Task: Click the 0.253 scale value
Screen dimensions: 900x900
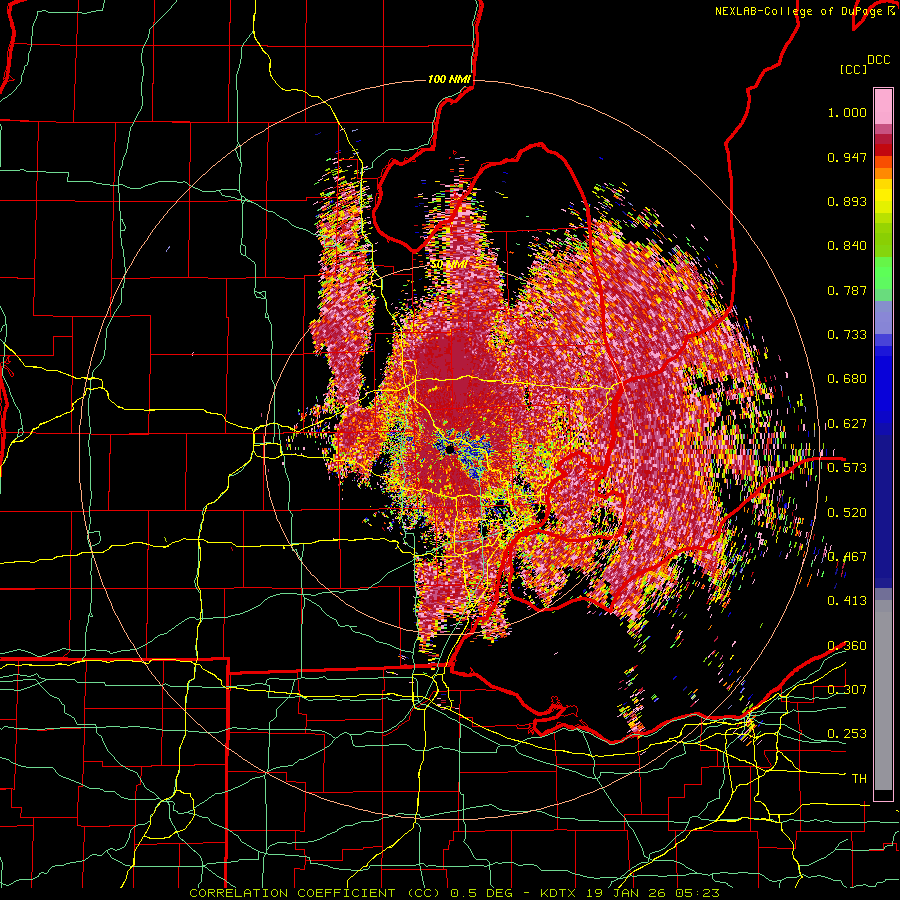Action: (847, 734)
